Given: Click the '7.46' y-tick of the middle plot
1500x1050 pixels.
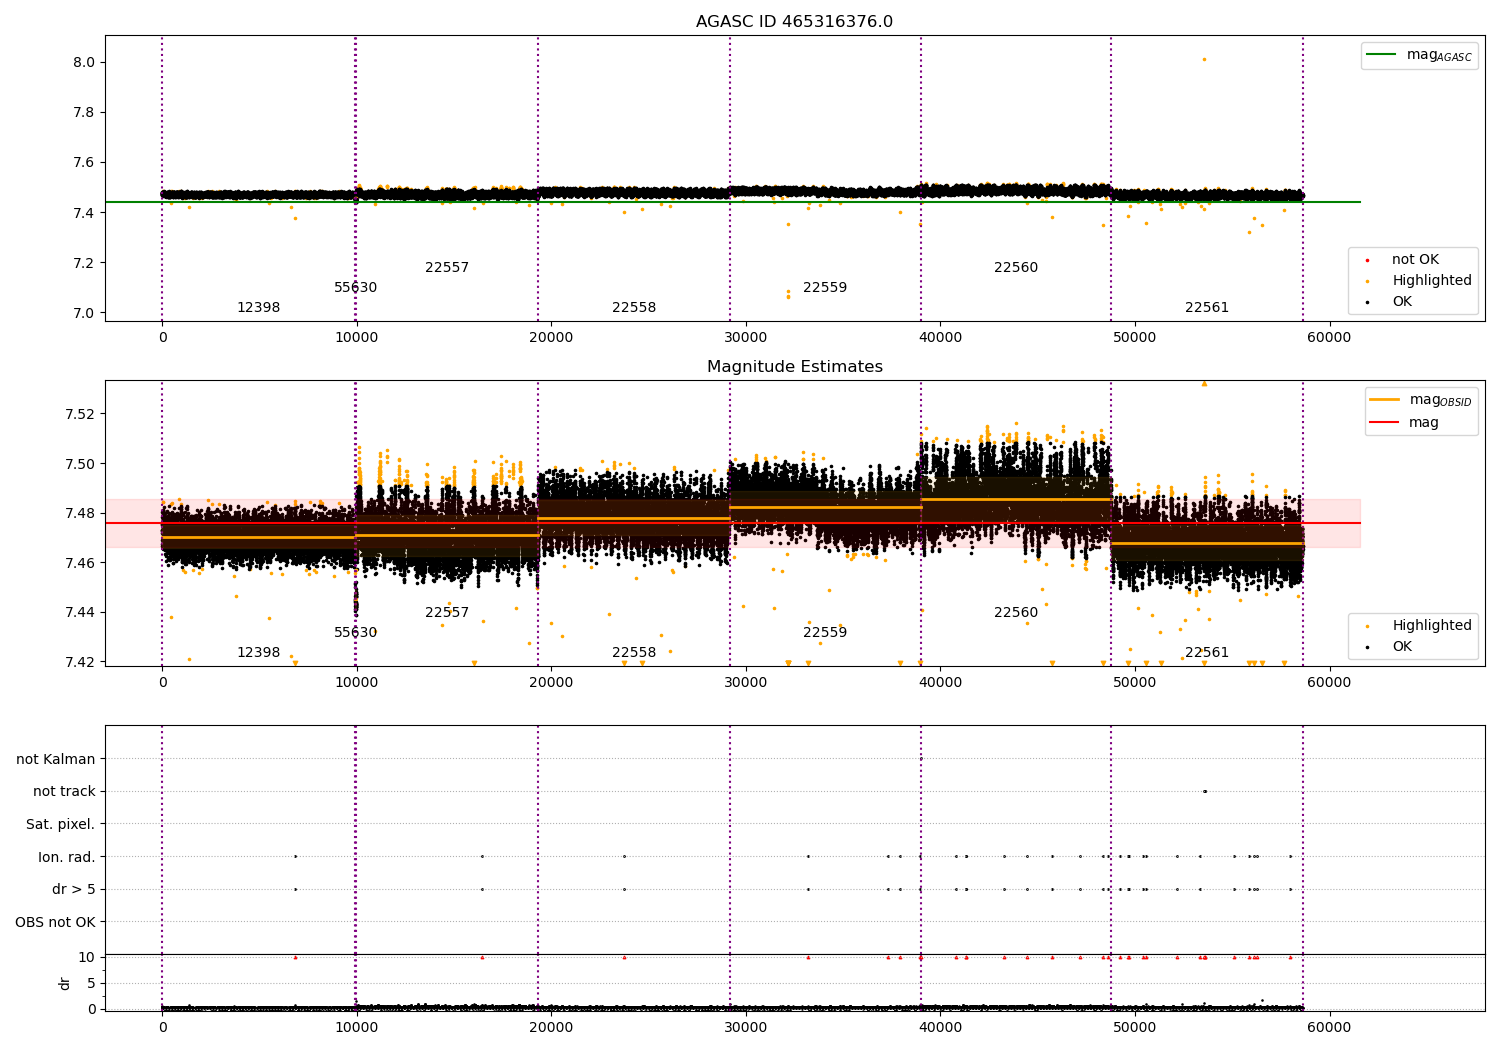Looking at the screenshot, I should pos(80,563).
